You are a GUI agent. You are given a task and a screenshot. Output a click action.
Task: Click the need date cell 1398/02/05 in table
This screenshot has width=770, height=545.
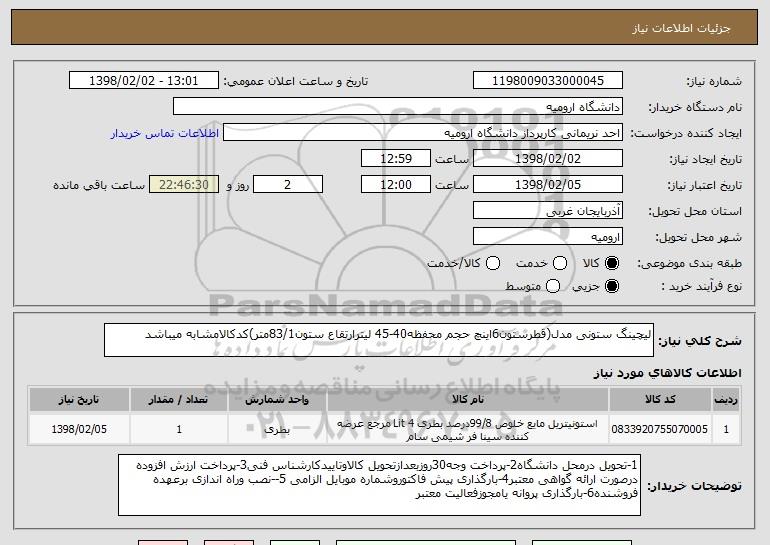(x=79, y=429)
